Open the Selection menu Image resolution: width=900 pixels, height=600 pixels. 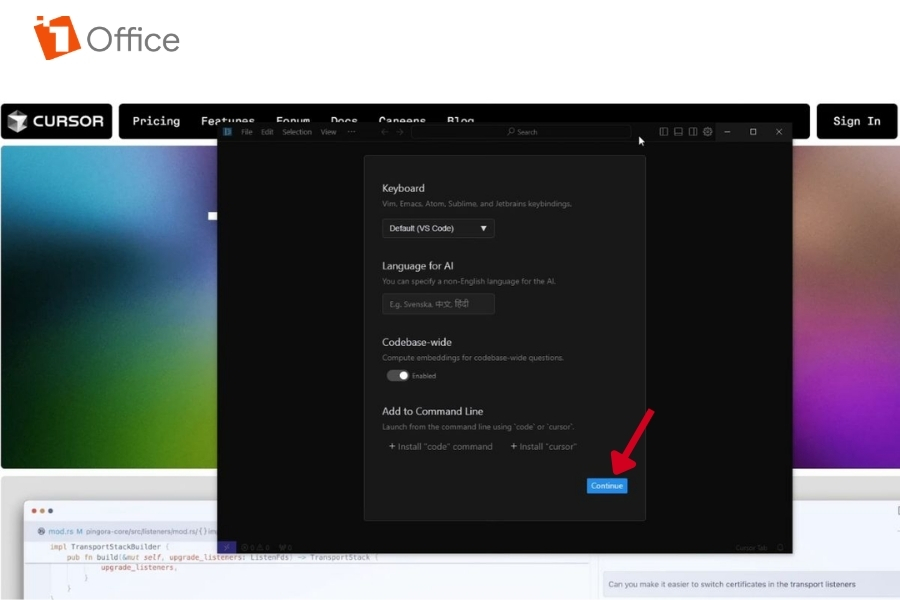pos(297,132)
